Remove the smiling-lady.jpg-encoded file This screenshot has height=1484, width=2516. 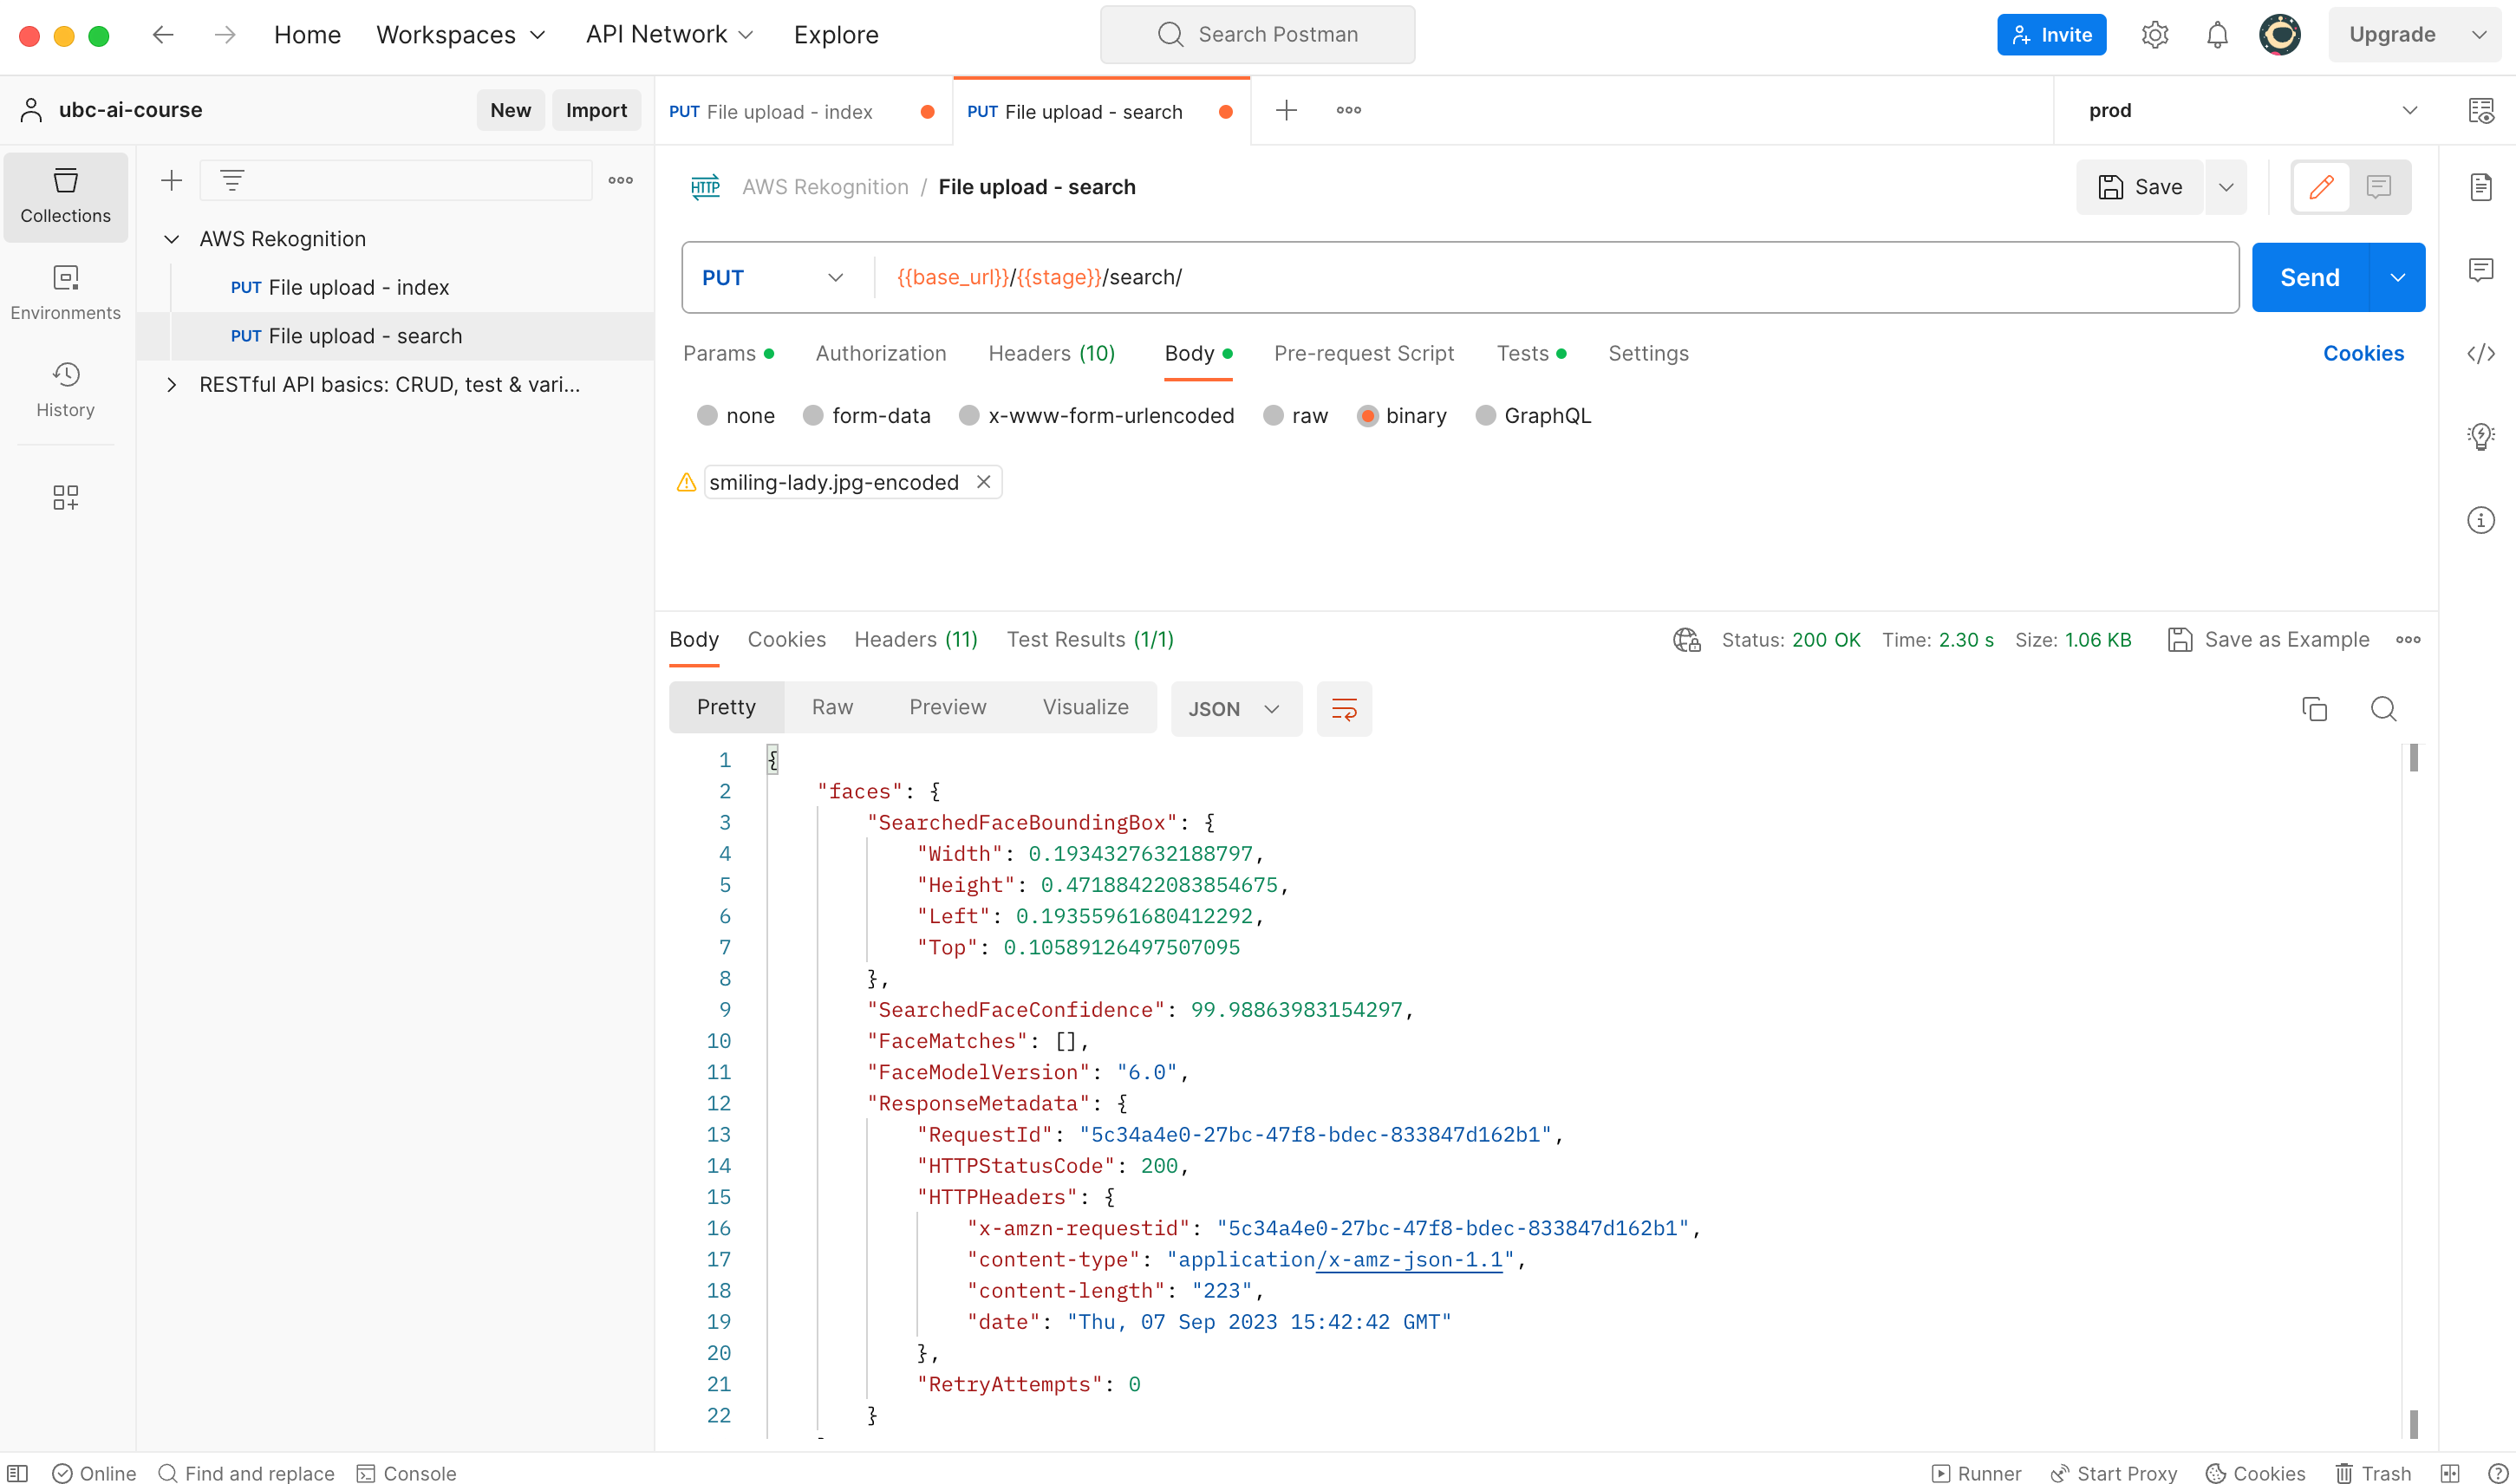coord(983,482)
